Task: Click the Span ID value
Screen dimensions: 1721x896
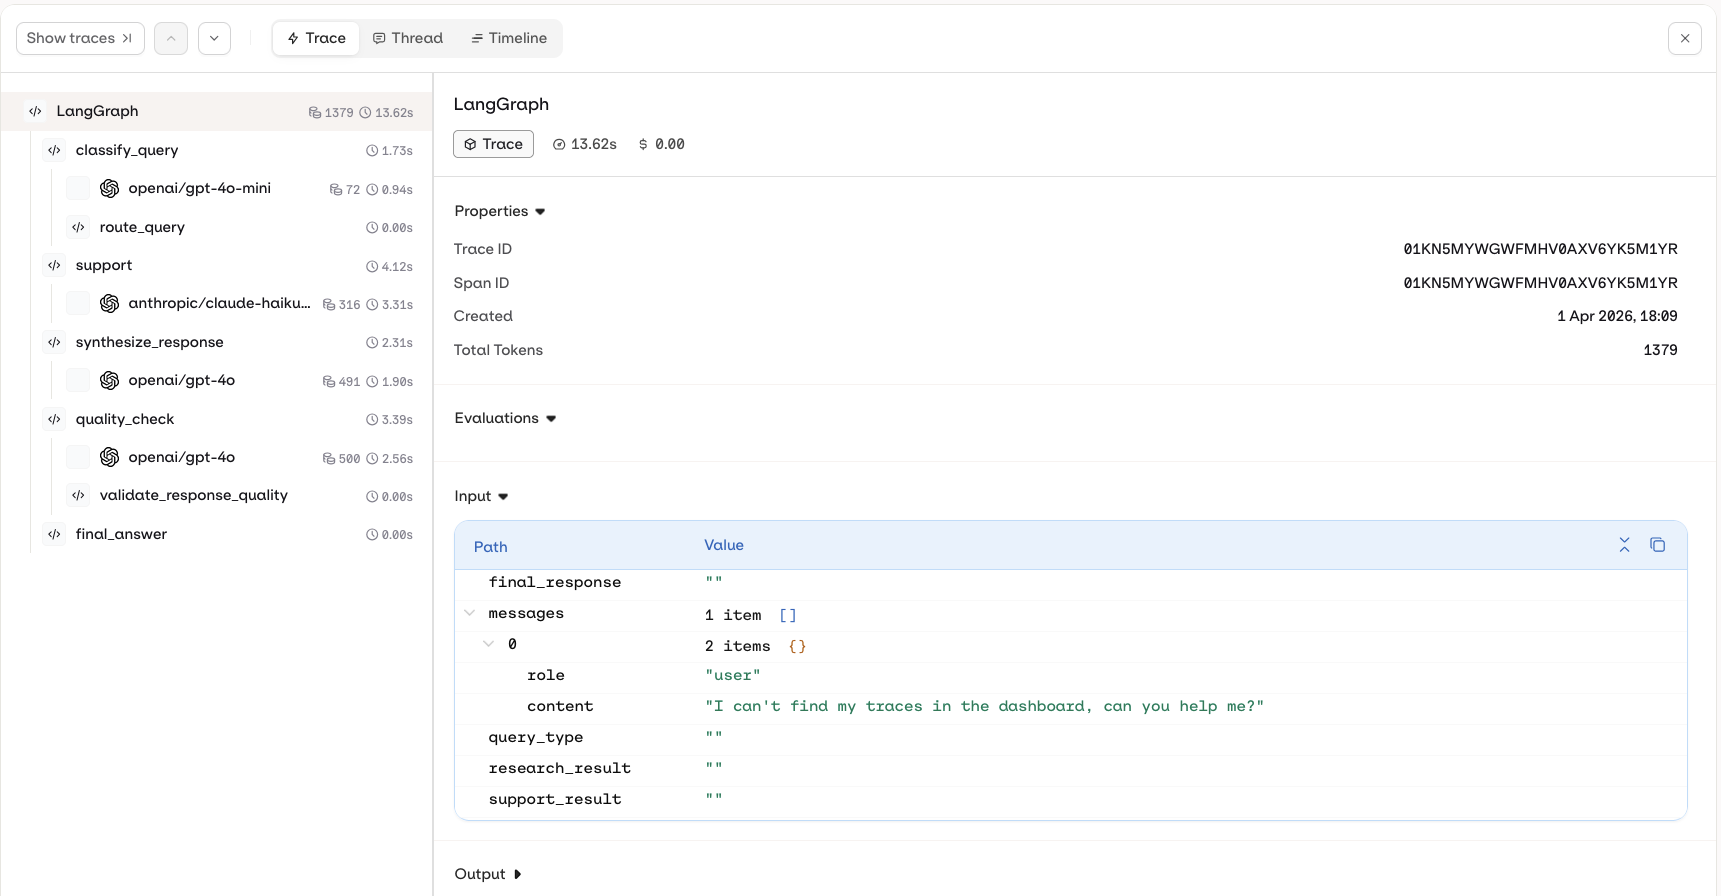Action: pyautogui.click(x=1540, y=283)
